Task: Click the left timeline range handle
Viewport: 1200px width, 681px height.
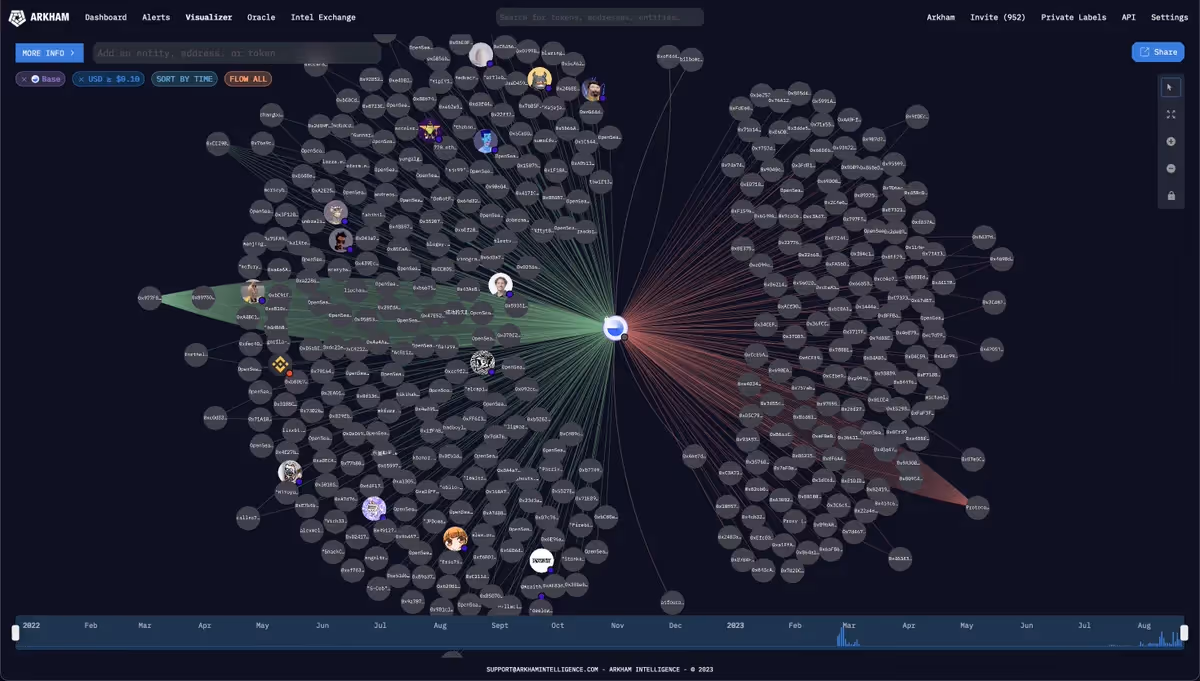Action: (15, 632)
